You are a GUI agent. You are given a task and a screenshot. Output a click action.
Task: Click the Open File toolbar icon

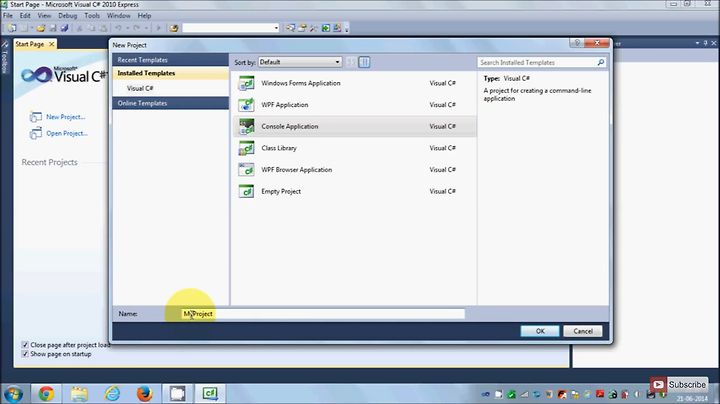(40, 28)
